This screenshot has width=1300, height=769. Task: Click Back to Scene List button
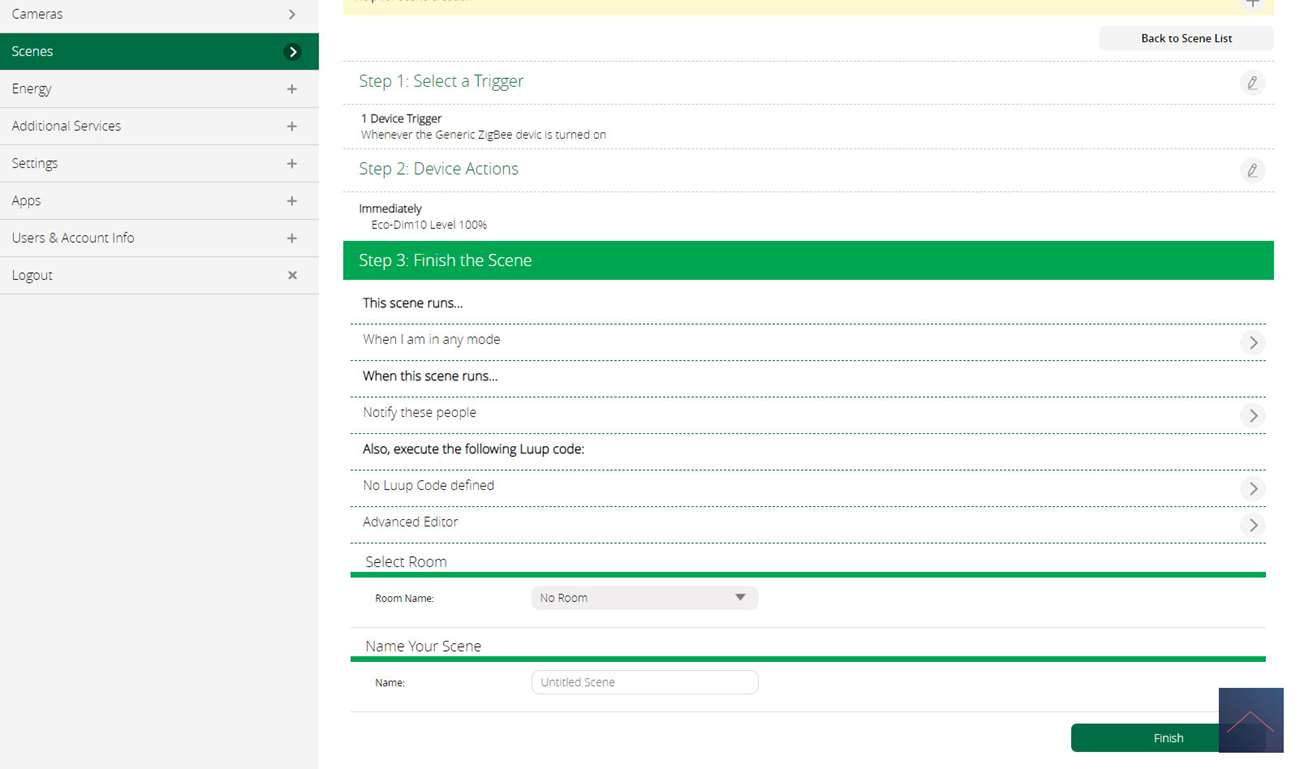pyautogui.click(x=1186, y=38)
